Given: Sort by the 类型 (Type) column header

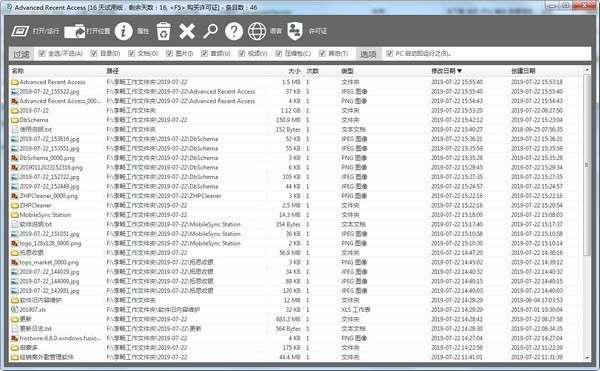Looking at the screenshot, I should (x=347, y=71).
